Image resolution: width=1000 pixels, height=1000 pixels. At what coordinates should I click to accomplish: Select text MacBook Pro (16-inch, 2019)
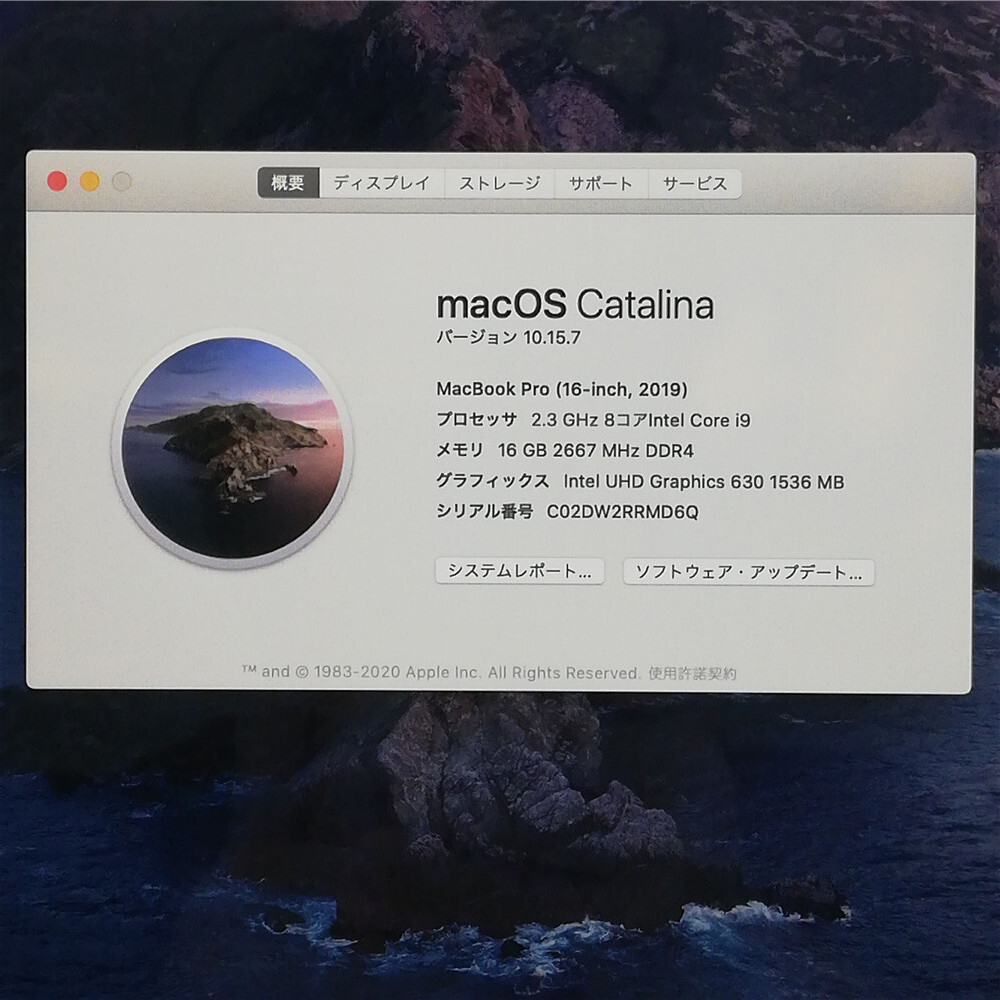[562, 389]
